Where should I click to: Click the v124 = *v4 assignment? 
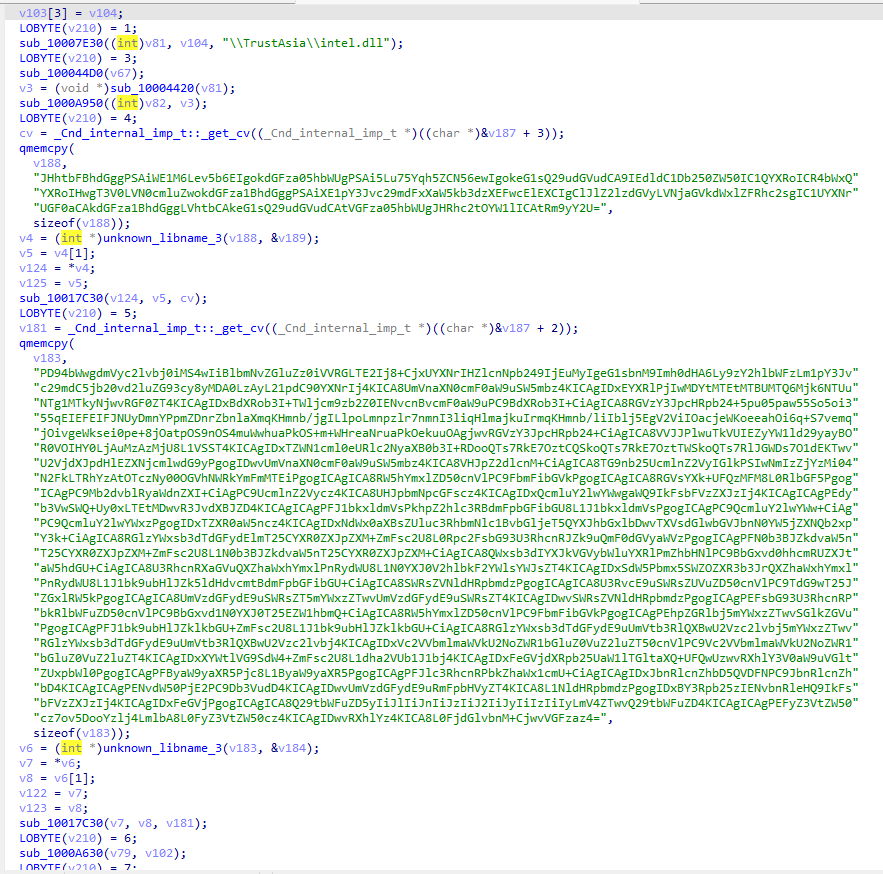[x=57, y=269]
